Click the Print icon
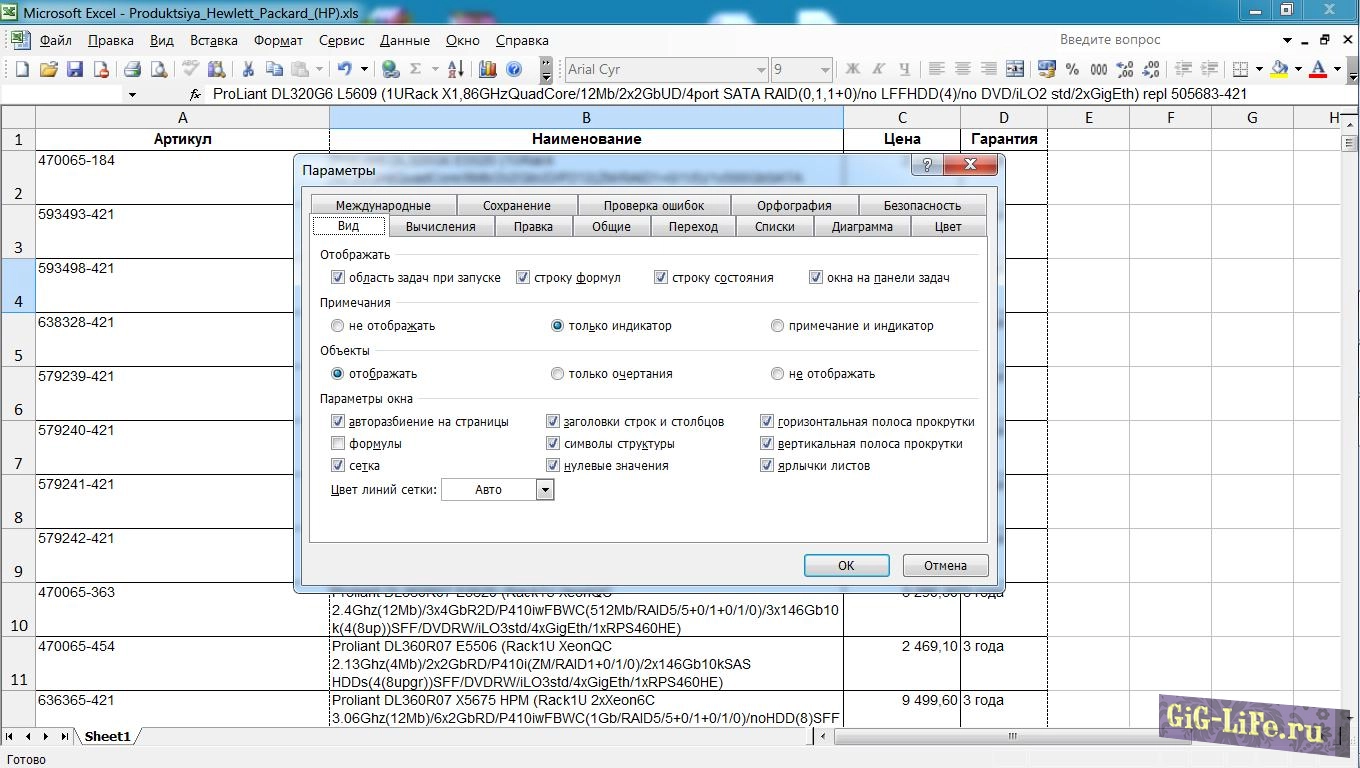Viewport: 1360px width, 768px height. 132,69
